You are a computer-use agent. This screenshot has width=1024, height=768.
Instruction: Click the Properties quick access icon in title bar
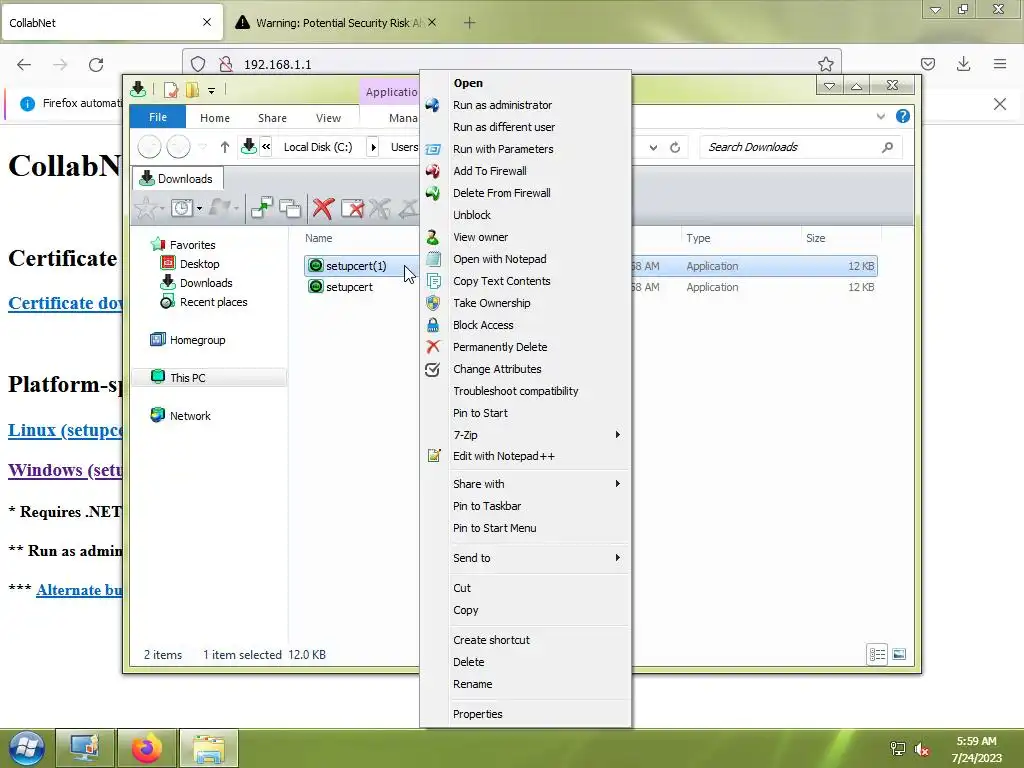point(171,90)
